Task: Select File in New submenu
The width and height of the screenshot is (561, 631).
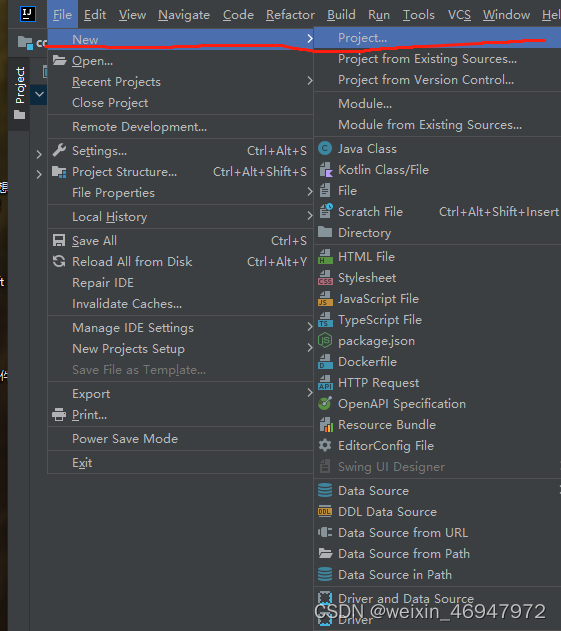Action: click(437, 190)
